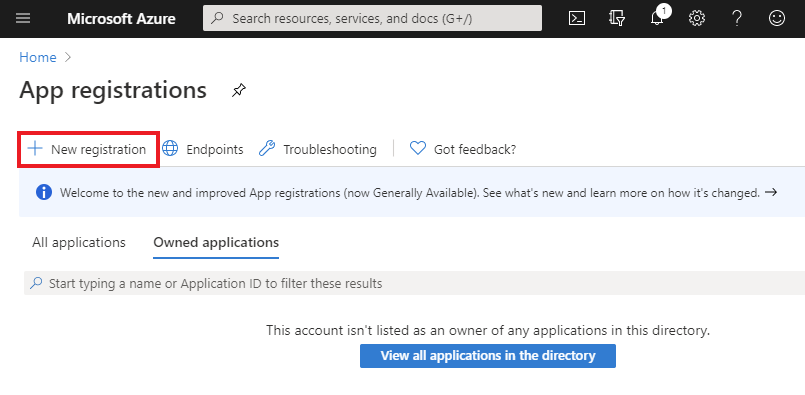This screenshot has width=805, height=395.
Task: Click the info icon in the welcome banner
Action: pyautogui.click(x=44, y=193)
